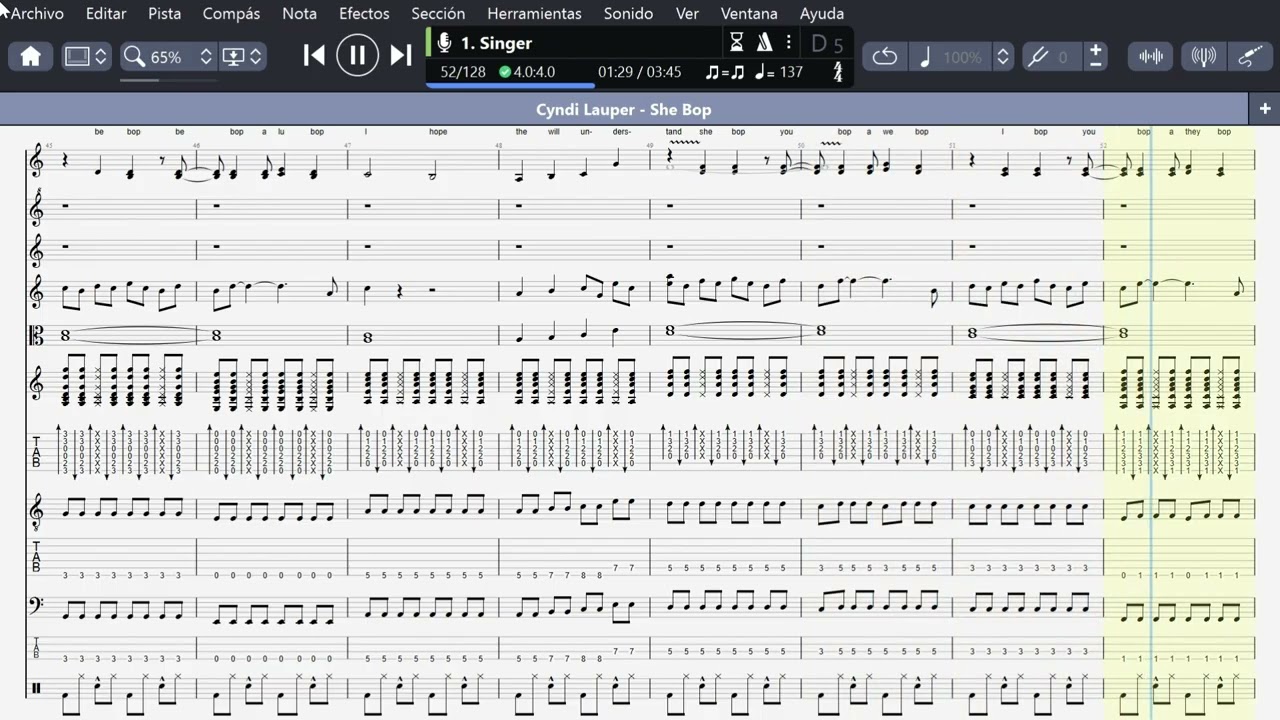Open the Sonido menu
This screenshot has height=720, width=1280.
(x=628, y=14)
